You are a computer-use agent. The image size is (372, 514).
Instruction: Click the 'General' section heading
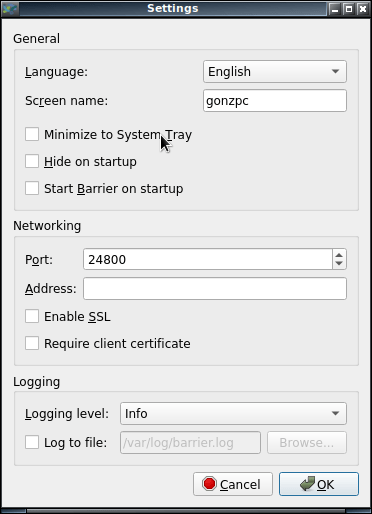[x=37, y=39]
